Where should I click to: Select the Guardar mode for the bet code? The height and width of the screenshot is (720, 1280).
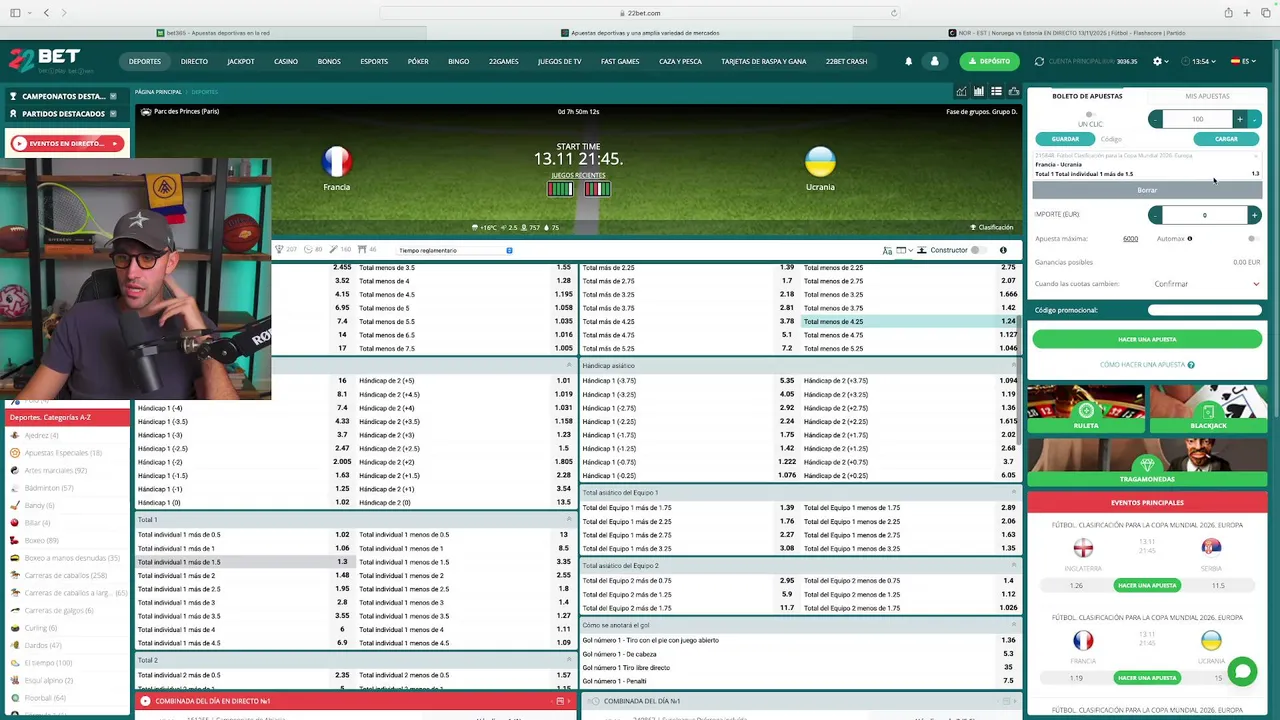[1065, 139]
